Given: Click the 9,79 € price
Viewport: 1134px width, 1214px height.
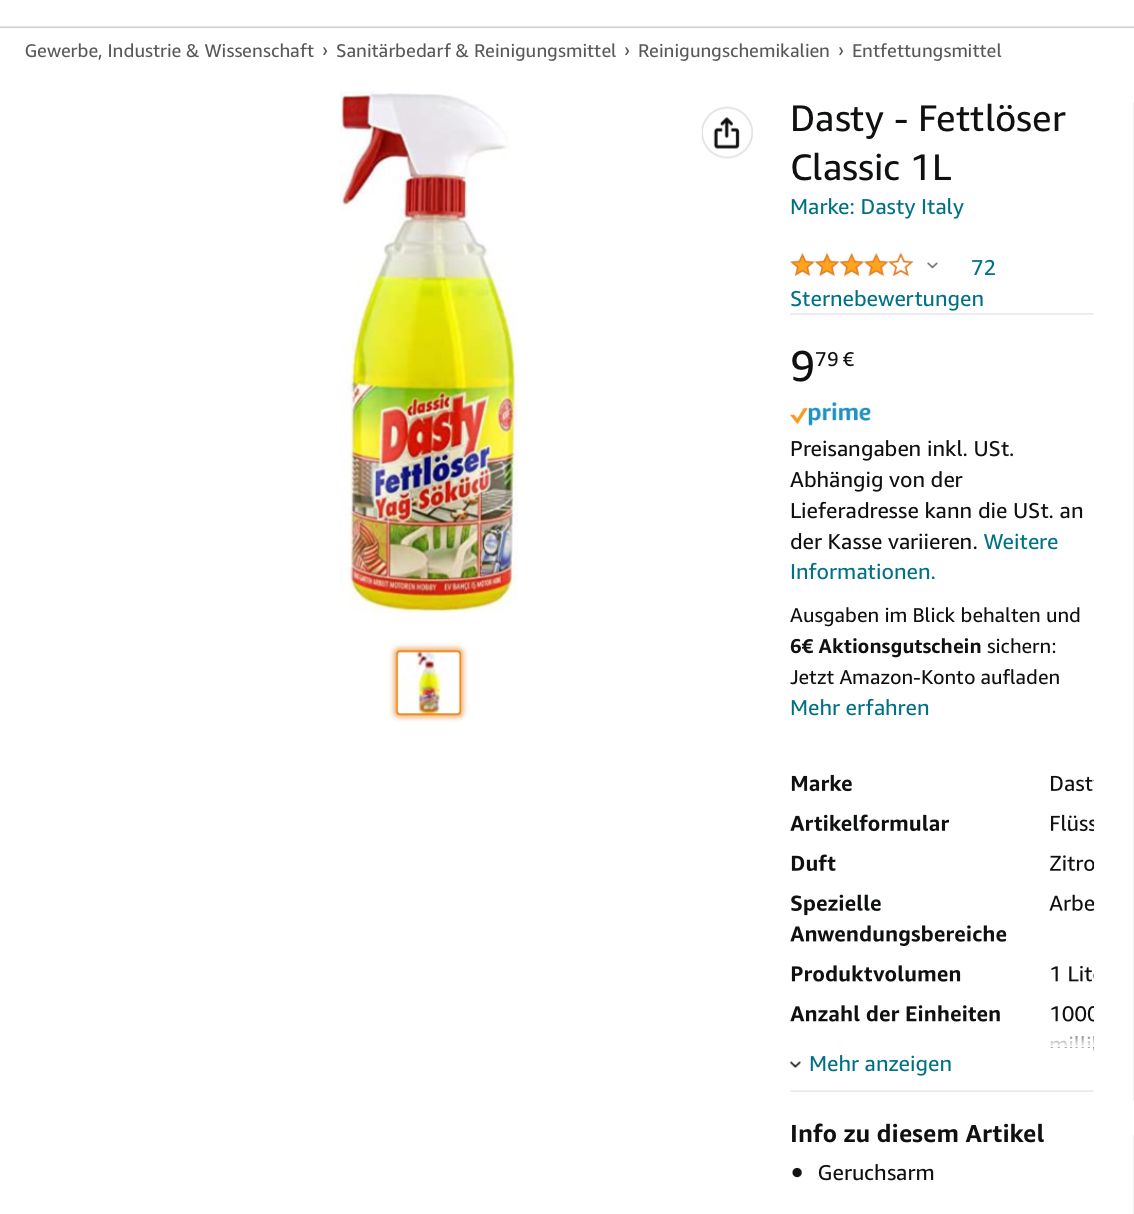Looking at the screenshot, I should [822, 365].
